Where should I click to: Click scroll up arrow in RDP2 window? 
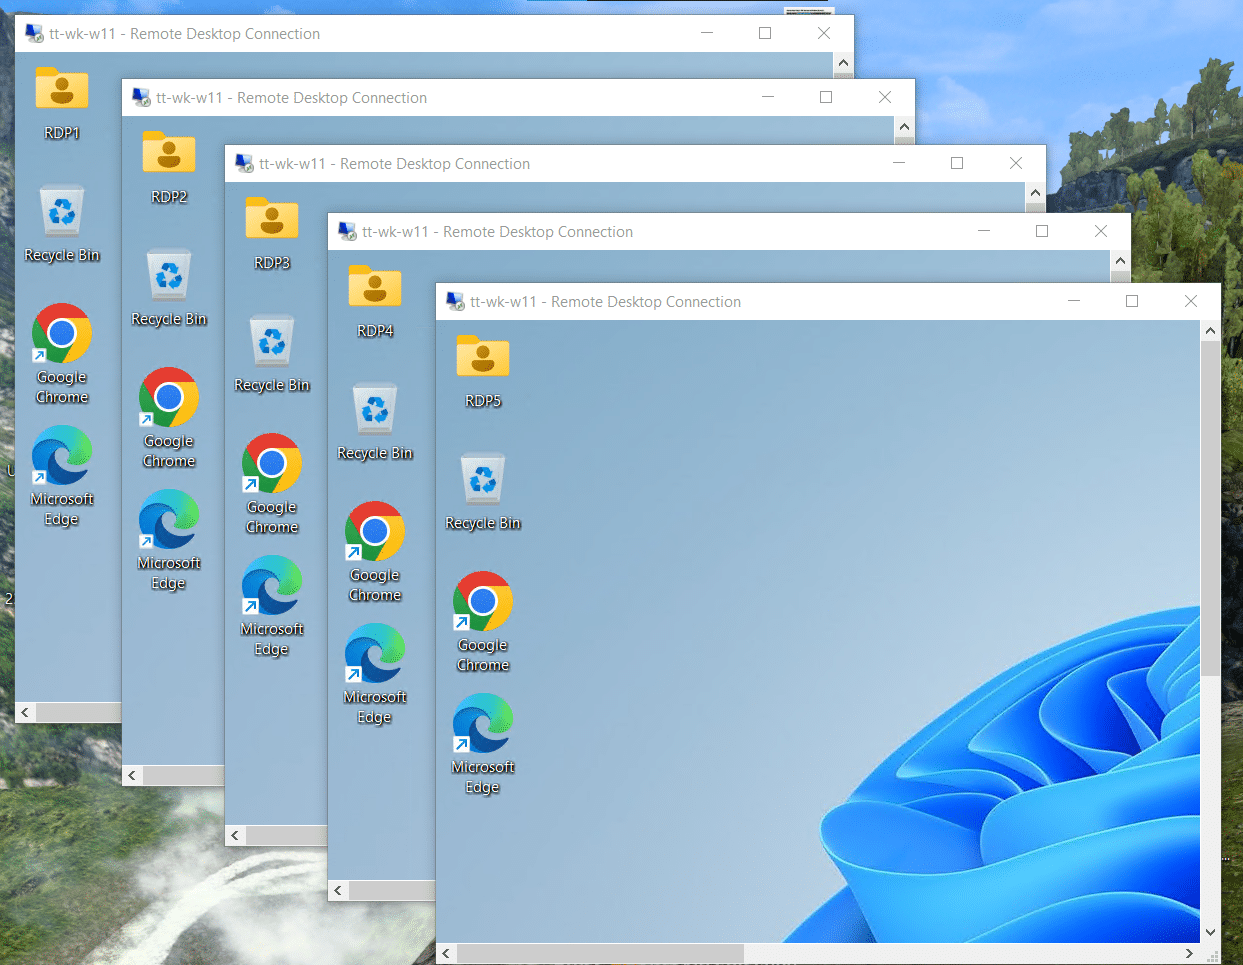pyautogui.click(x=904, y=126)
